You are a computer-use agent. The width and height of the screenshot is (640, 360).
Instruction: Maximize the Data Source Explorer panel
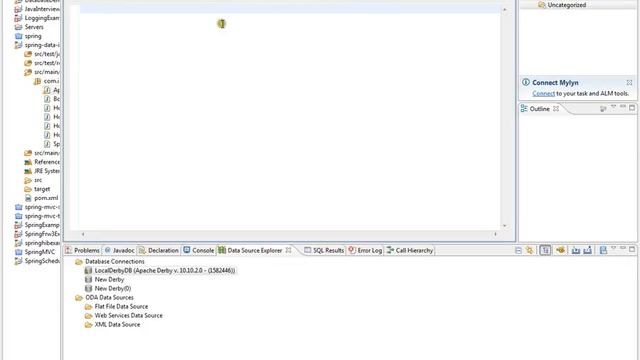(632, 249)
